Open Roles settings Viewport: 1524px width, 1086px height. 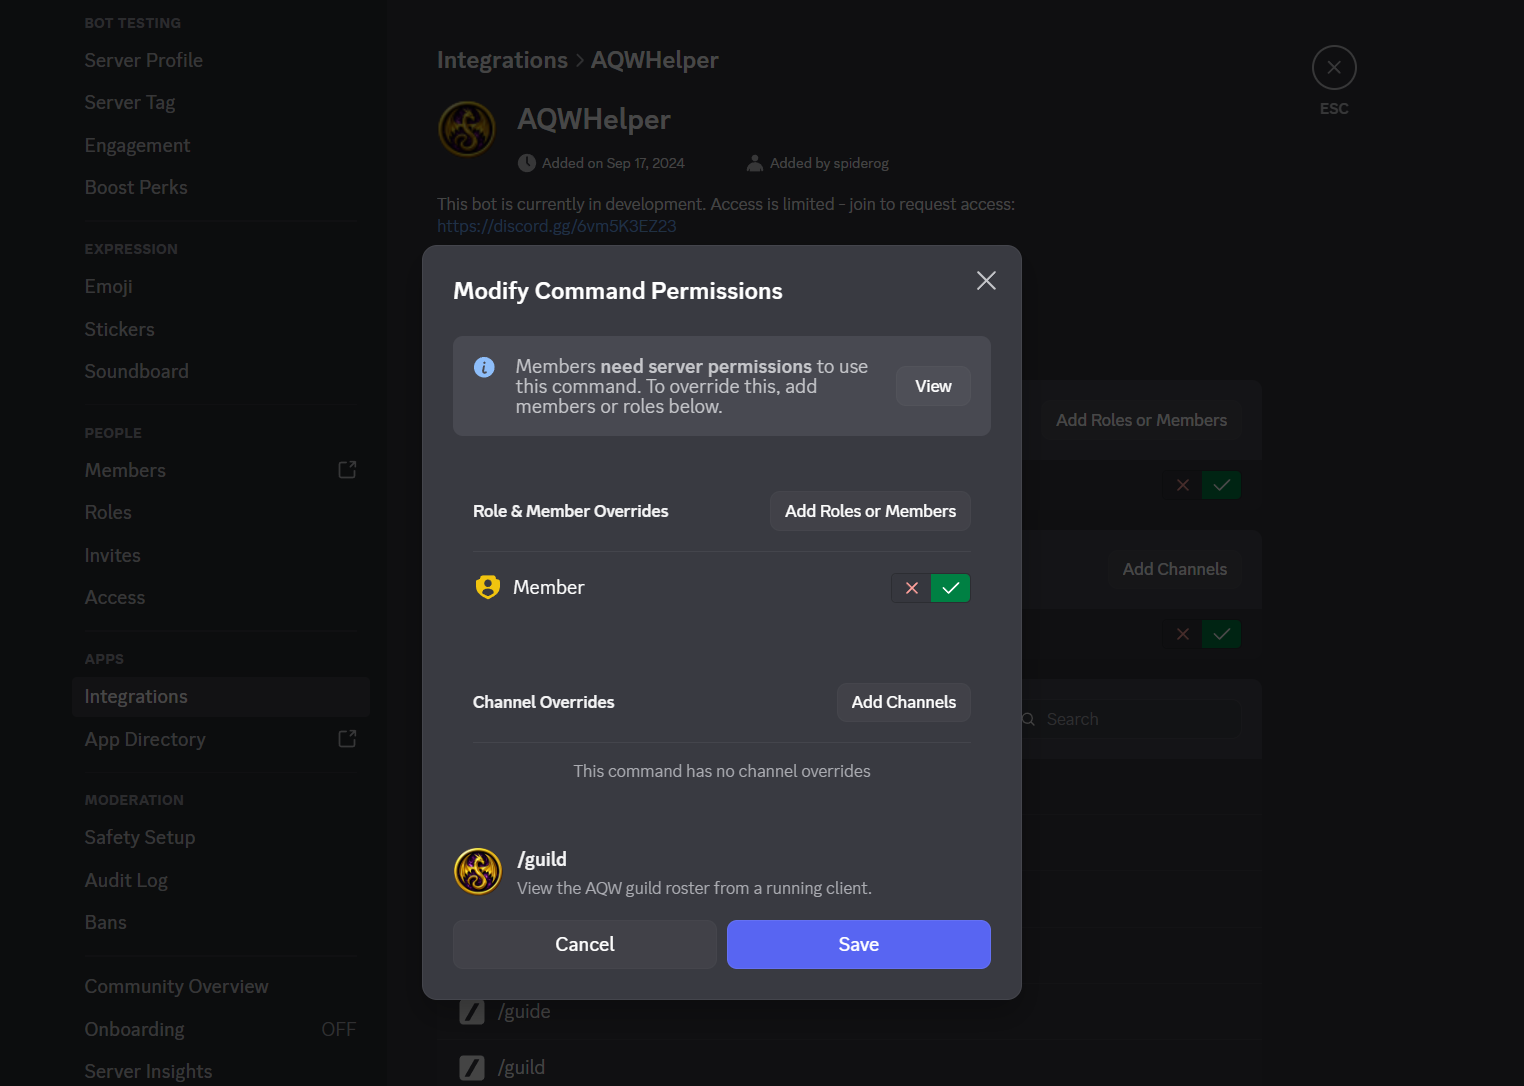click(221, 512)
